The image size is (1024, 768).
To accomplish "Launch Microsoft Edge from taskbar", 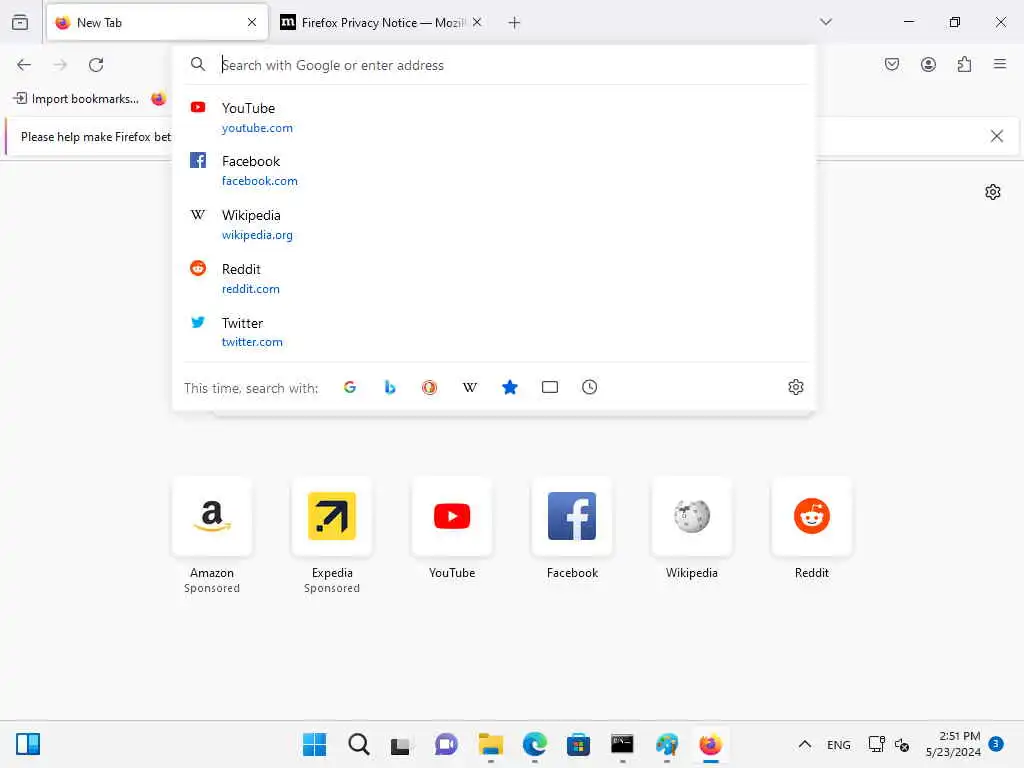I will (534, 744).
